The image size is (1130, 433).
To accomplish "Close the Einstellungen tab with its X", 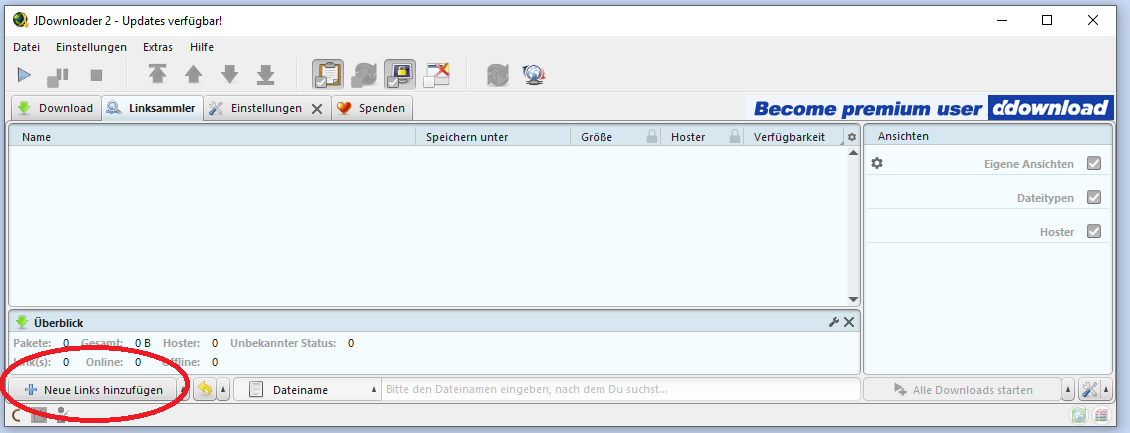I will (316, 109).
